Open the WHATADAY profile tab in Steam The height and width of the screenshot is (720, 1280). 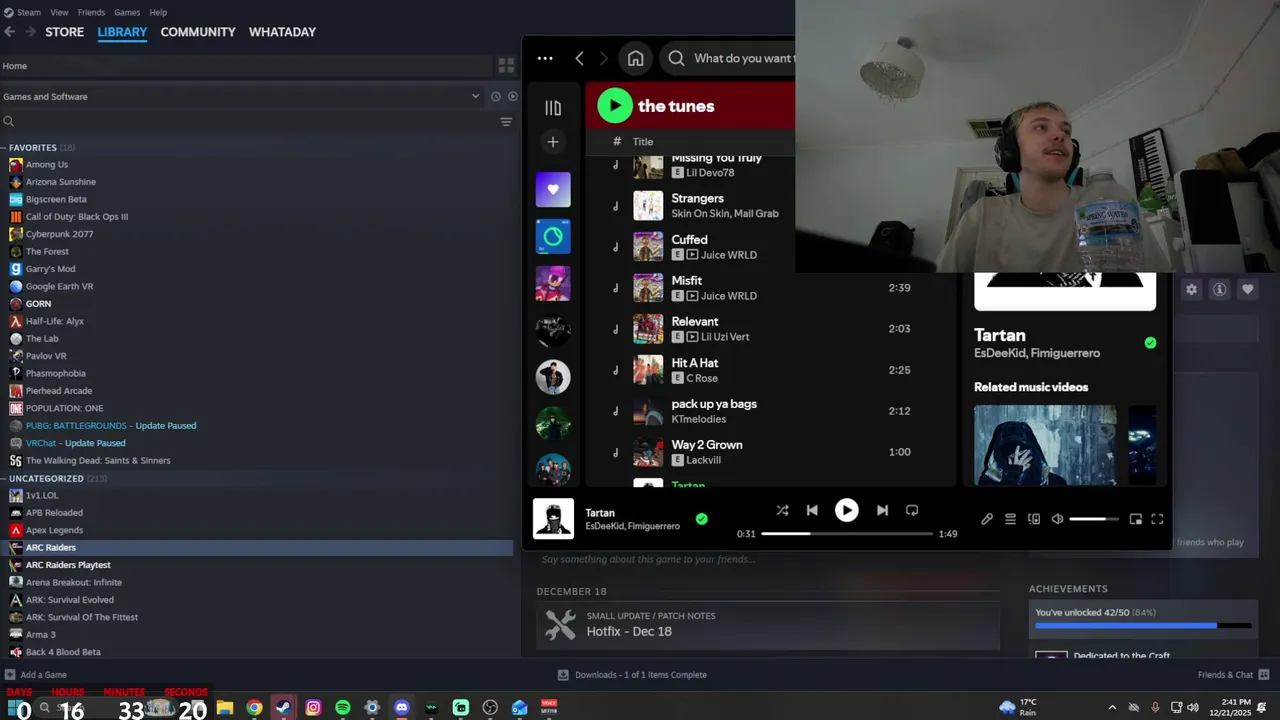coord(282,32)
